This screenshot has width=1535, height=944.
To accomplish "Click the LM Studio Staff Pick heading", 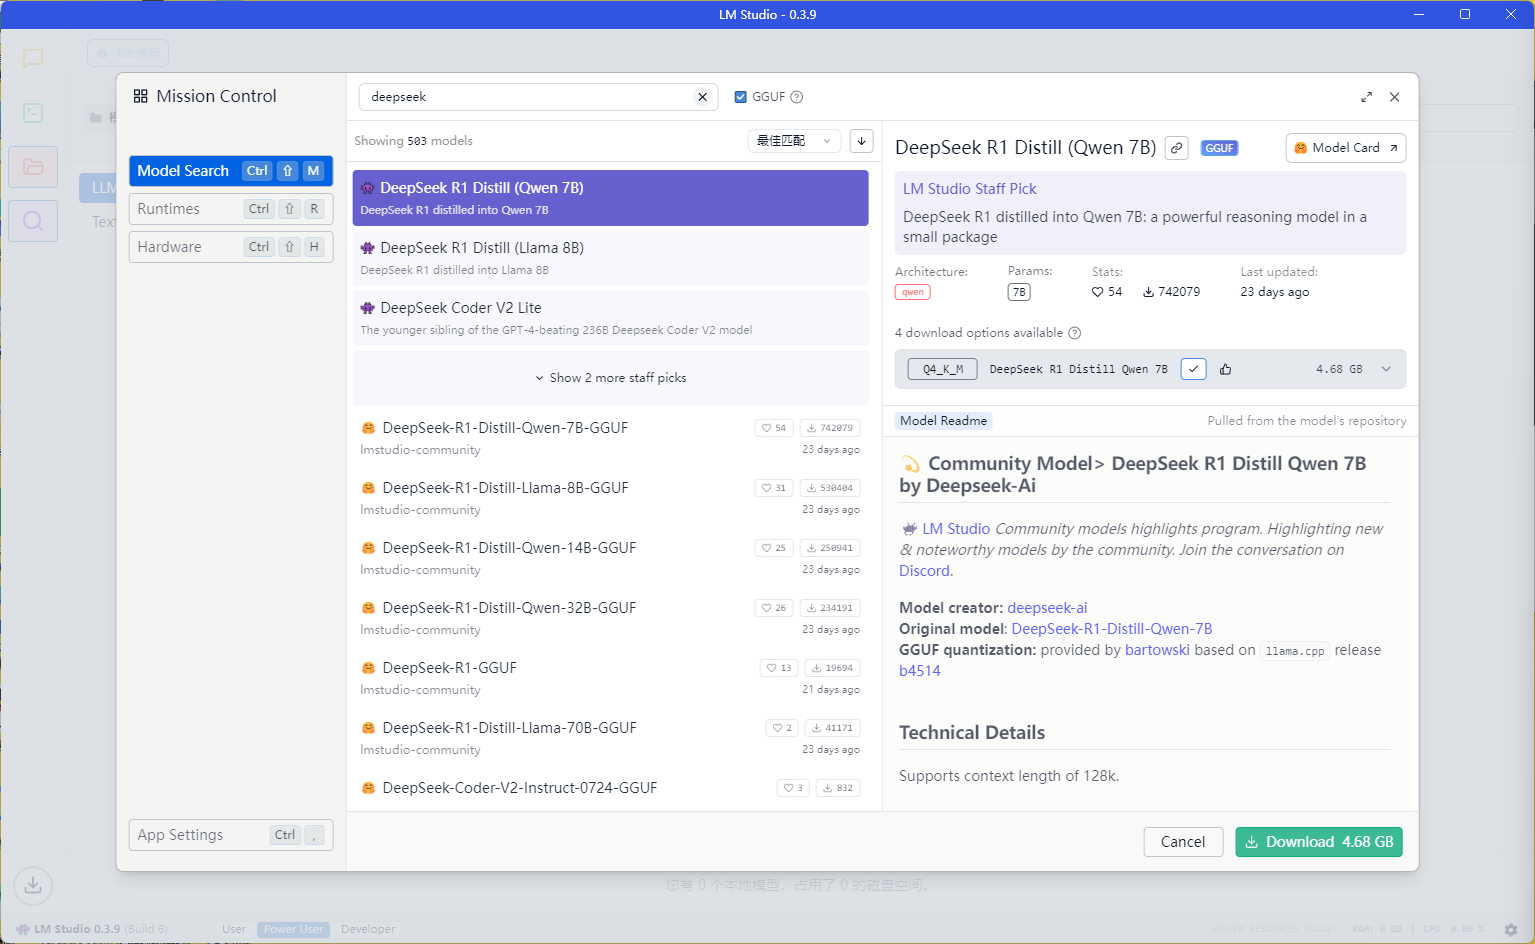I will point(970,189).
